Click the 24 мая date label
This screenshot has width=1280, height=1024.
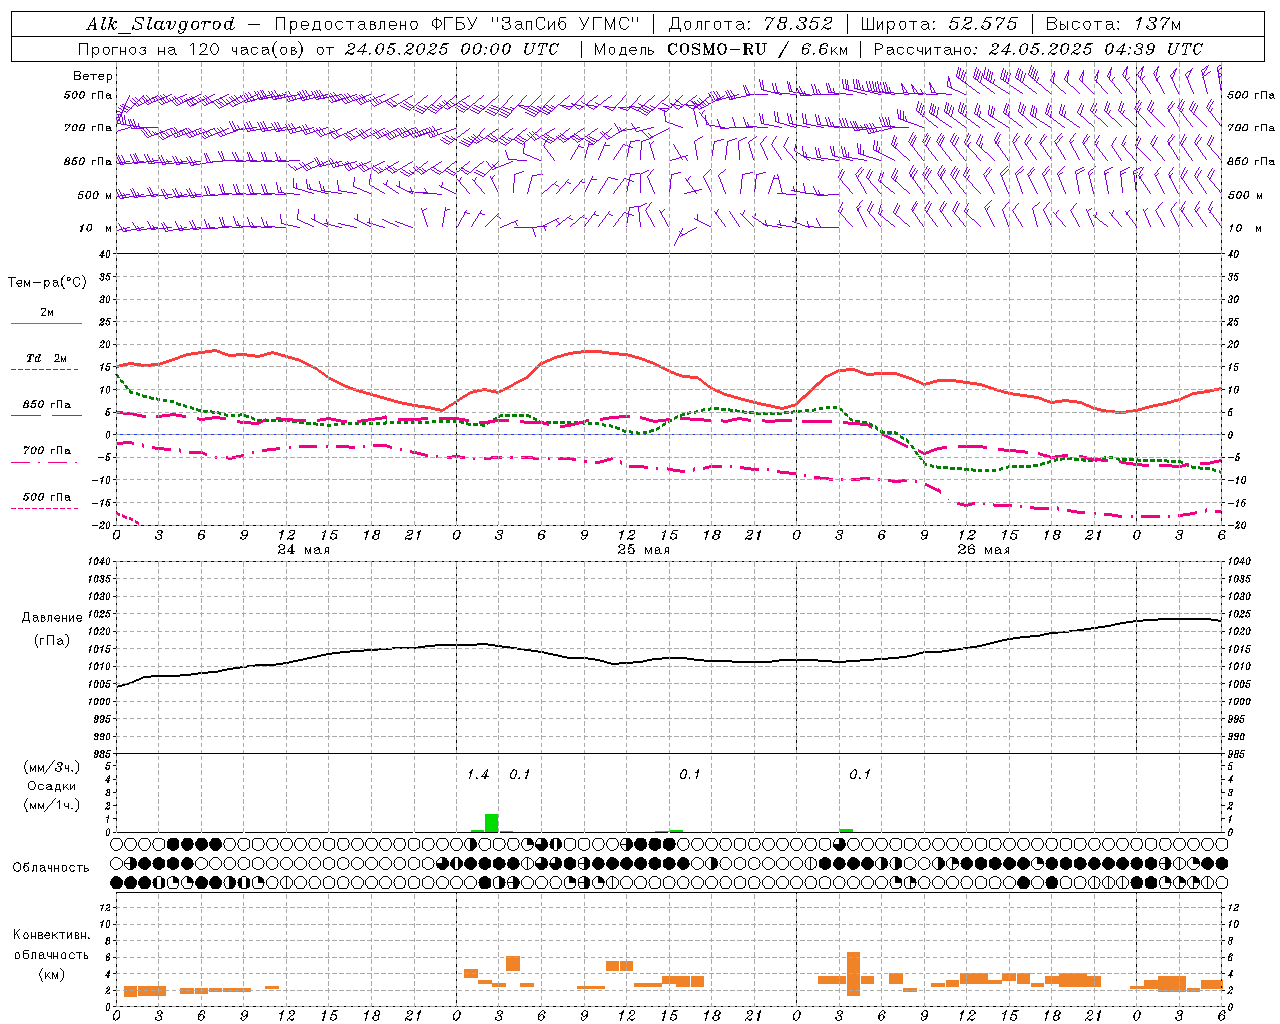(303, 550)
